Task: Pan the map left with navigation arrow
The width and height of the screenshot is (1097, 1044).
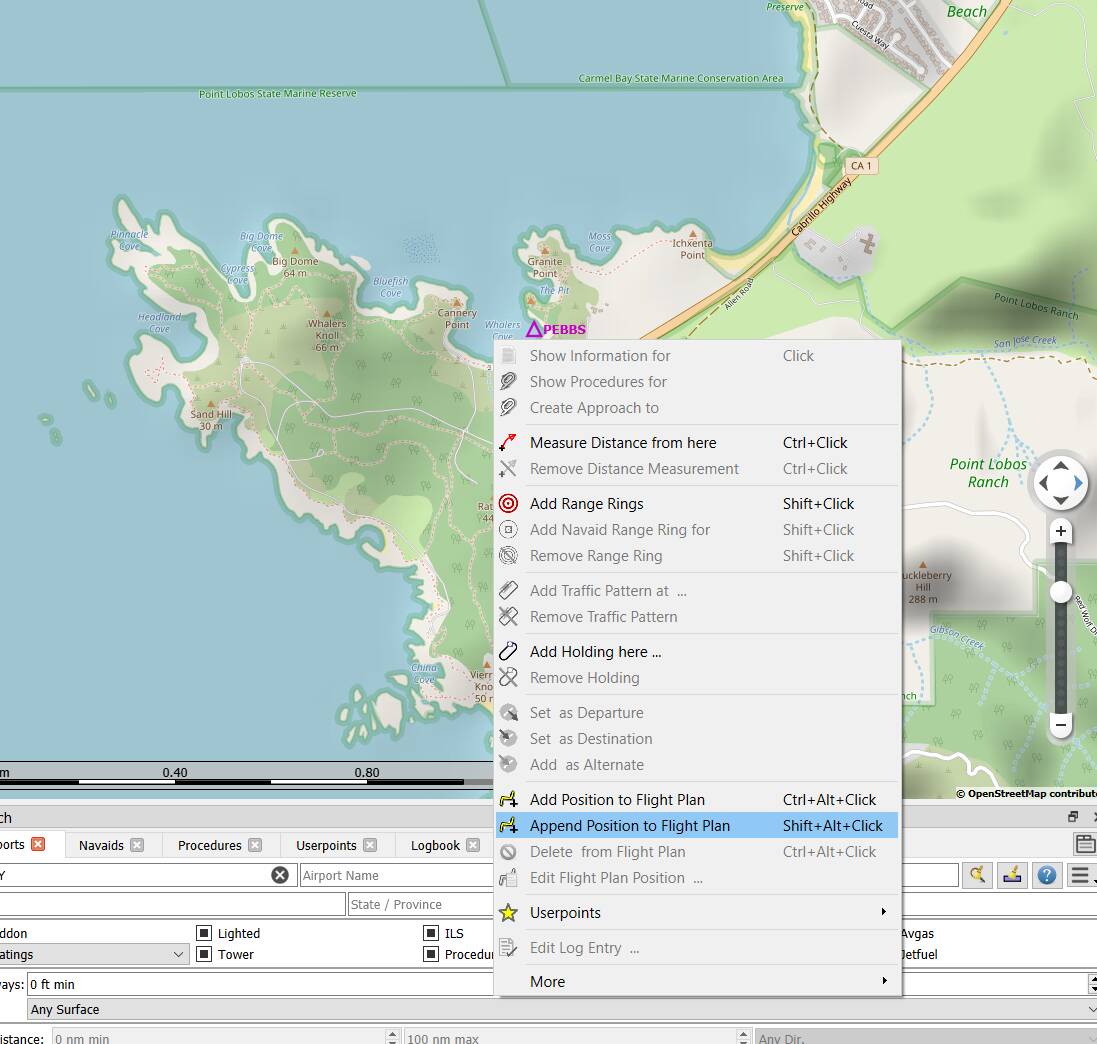Action: click(x=1044, y=483)
